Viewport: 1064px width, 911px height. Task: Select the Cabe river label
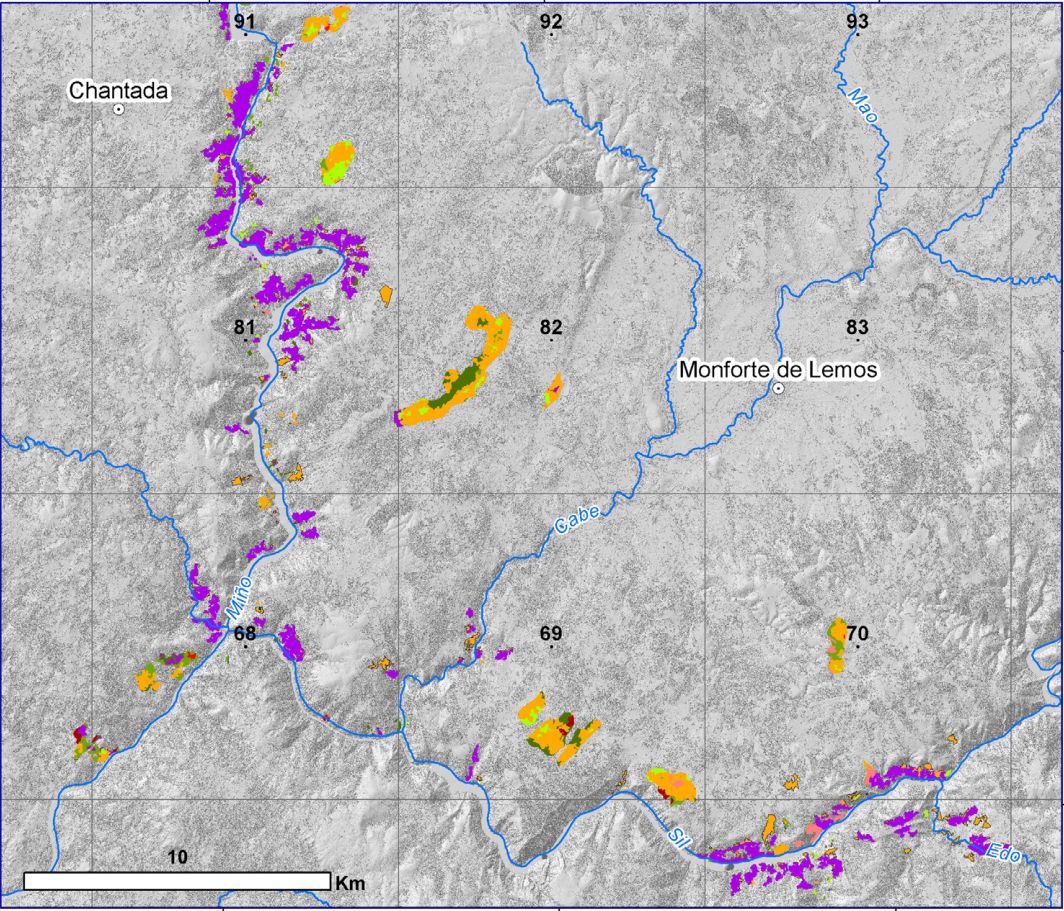pyautogui.click(x=577, y=519)
